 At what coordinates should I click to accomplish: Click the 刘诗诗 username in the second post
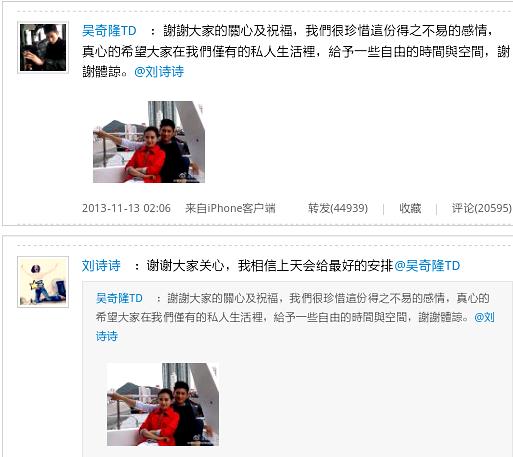tap(101, 266)
